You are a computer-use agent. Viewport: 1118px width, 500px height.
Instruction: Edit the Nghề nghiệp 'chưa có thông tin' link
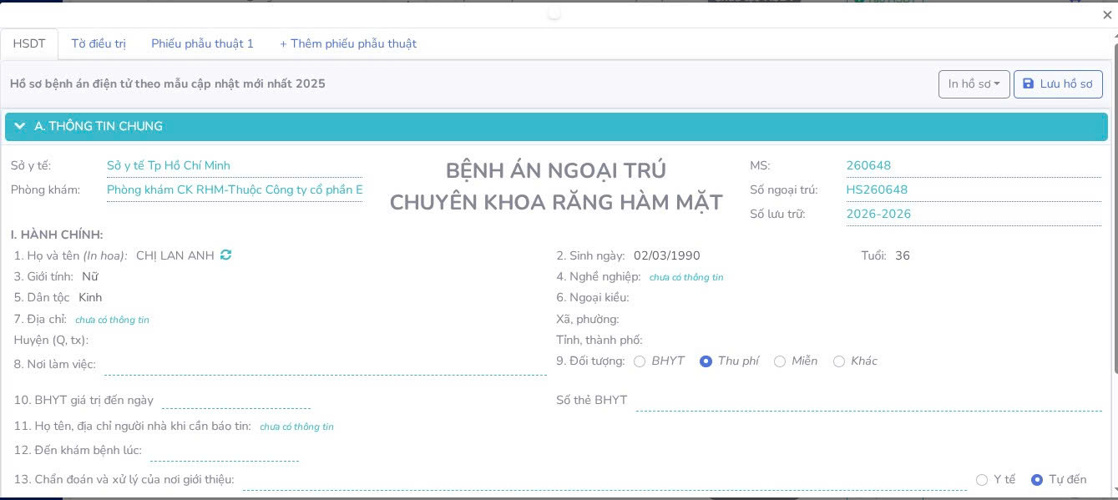[x=686, y=277]
